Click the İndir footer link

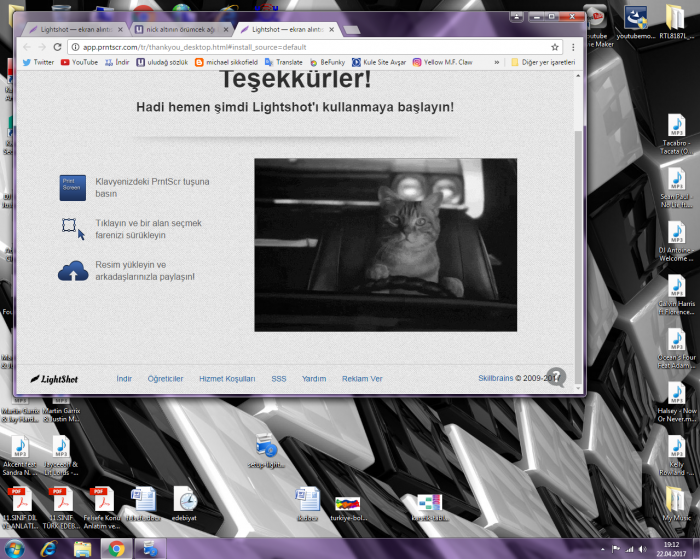point(124,379)
